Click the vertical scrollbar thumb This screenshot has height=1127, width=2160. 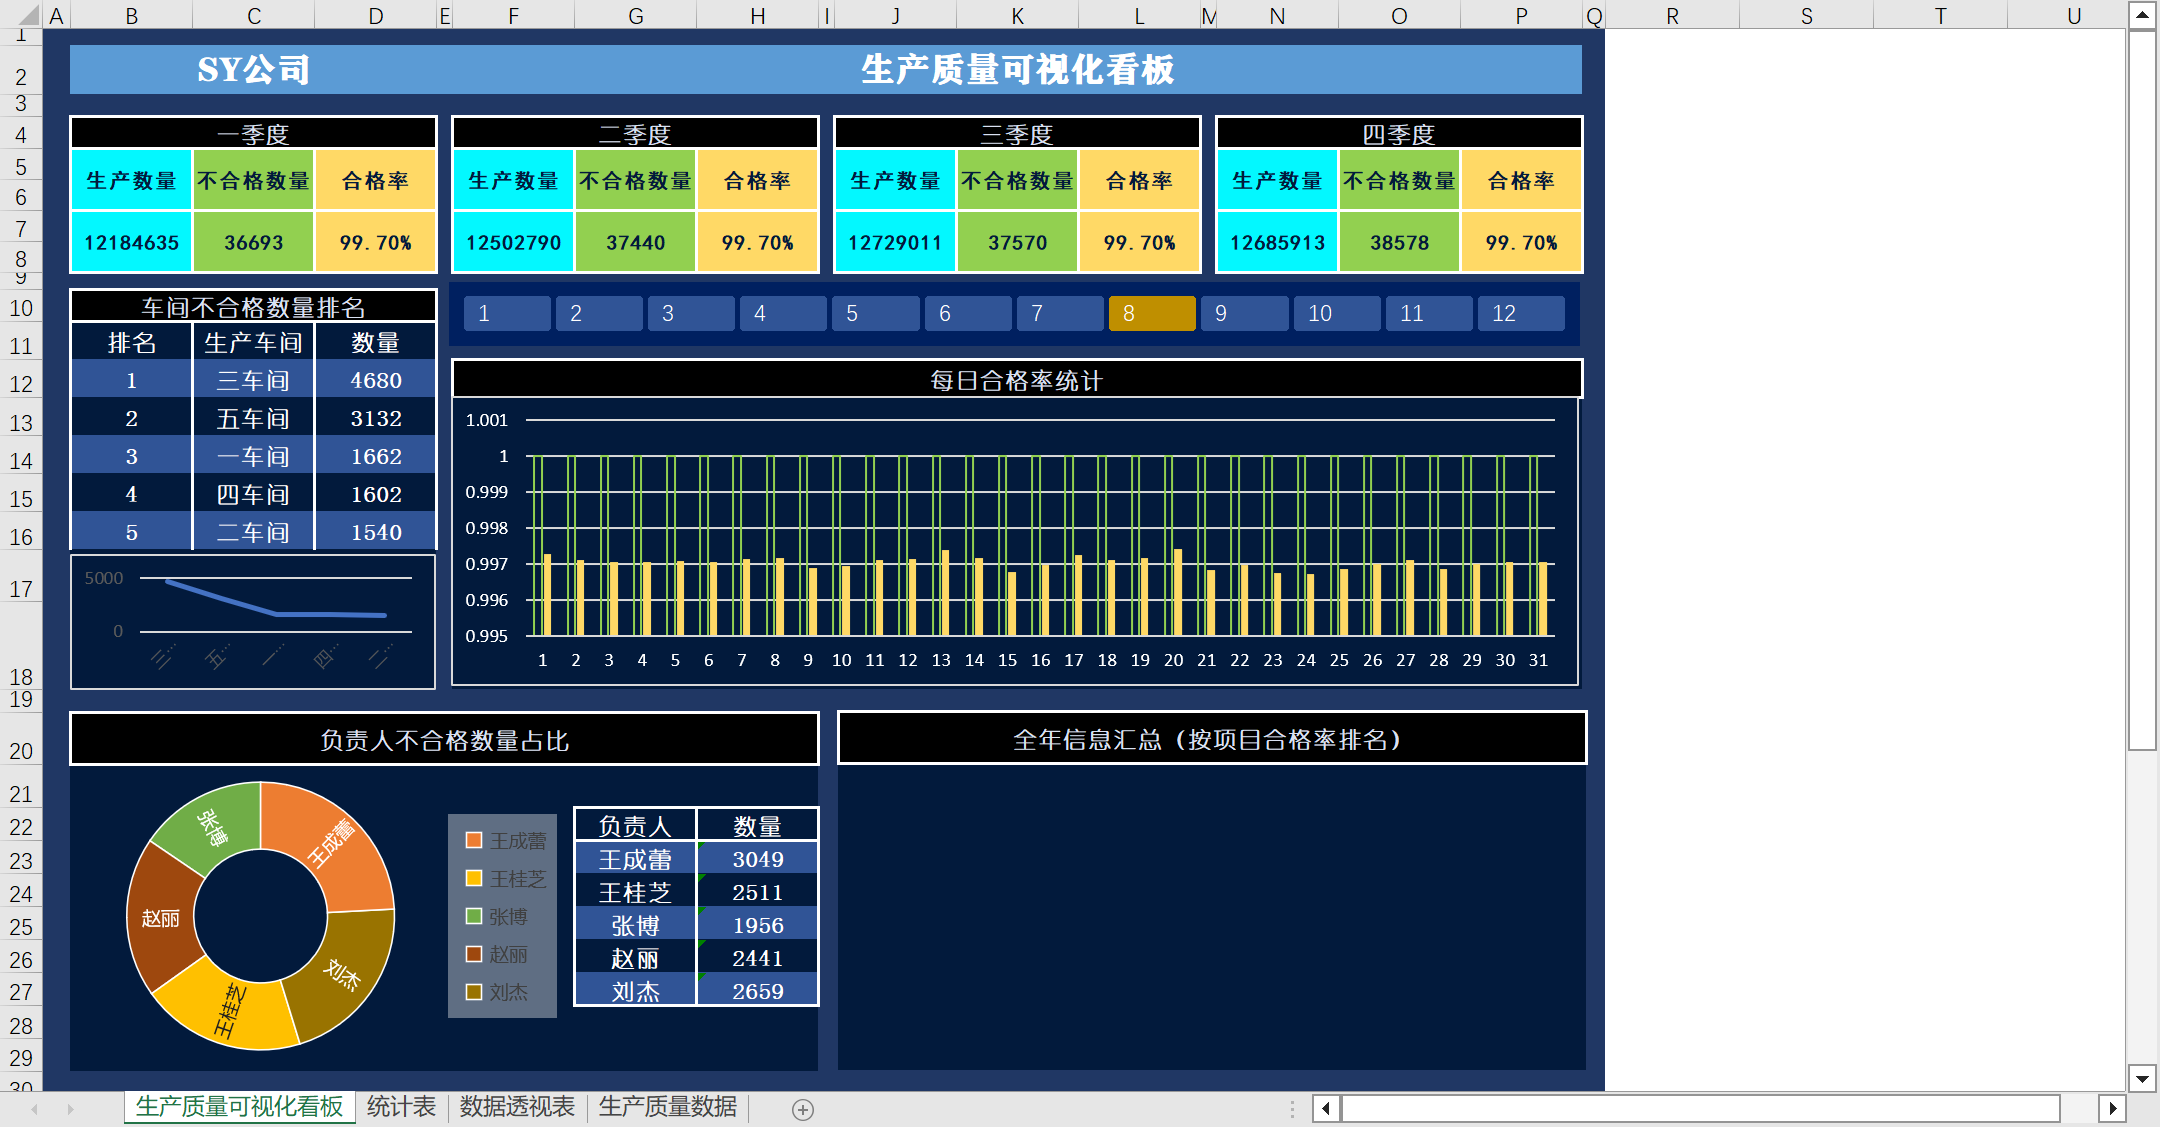coord(2142,390)
